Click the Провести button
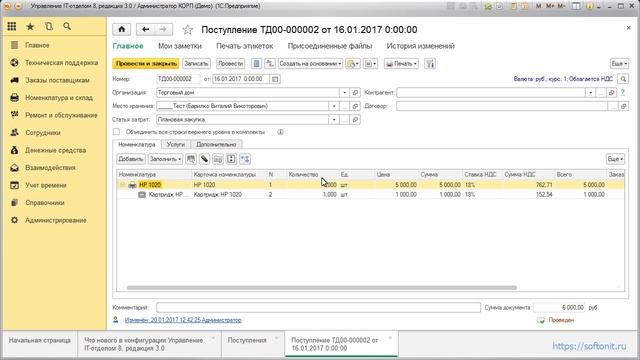Viewport: 640px width, 360px height. pos(231,64)
